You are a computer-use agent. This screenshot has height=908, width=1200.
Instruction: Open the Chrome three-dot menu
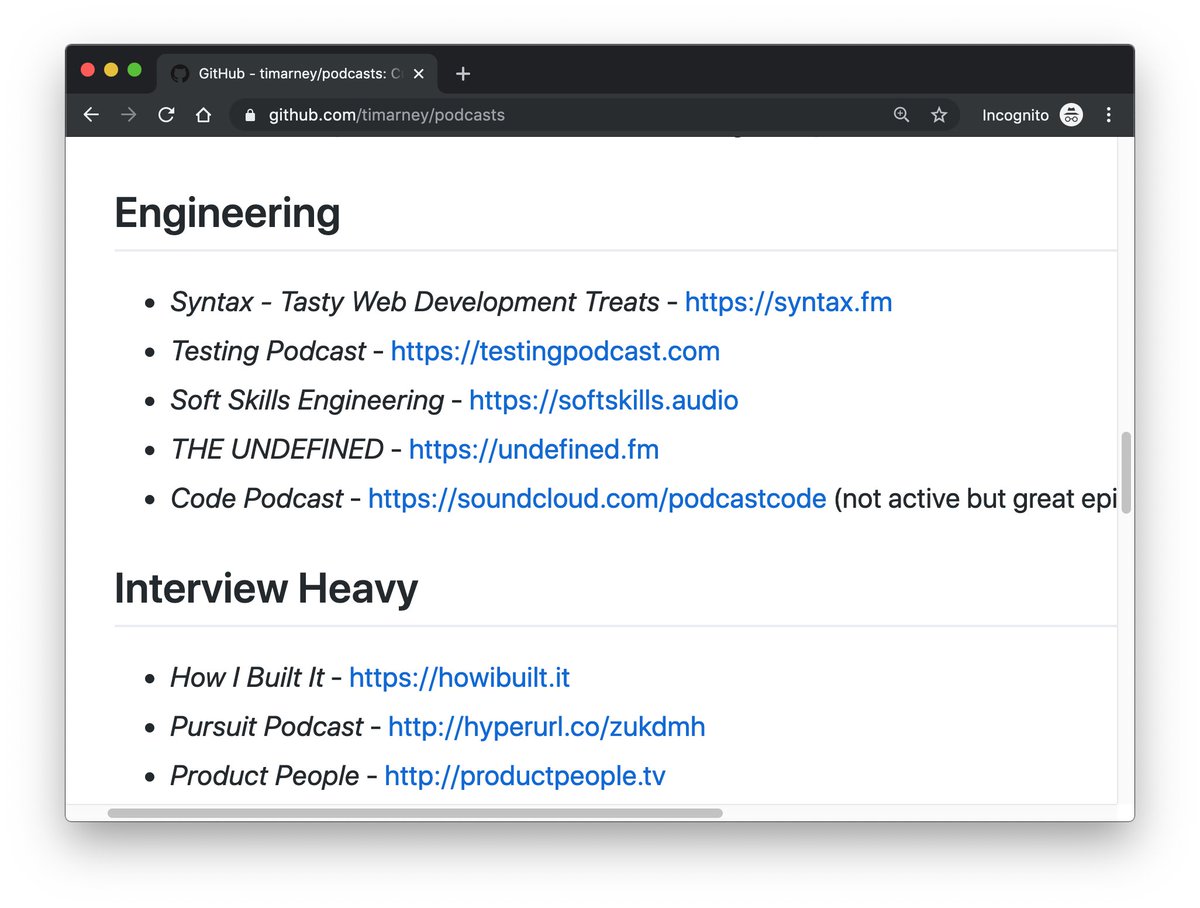pos(1108,115)
